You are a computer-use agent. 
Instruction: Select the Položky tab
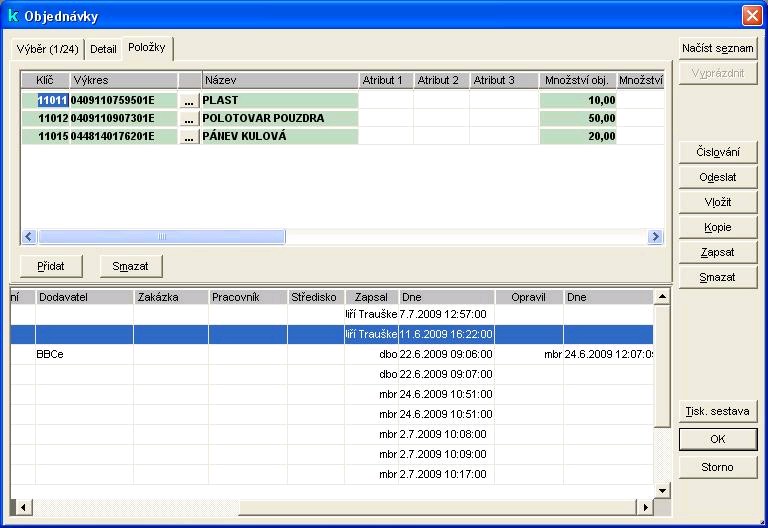coord(147,48)
